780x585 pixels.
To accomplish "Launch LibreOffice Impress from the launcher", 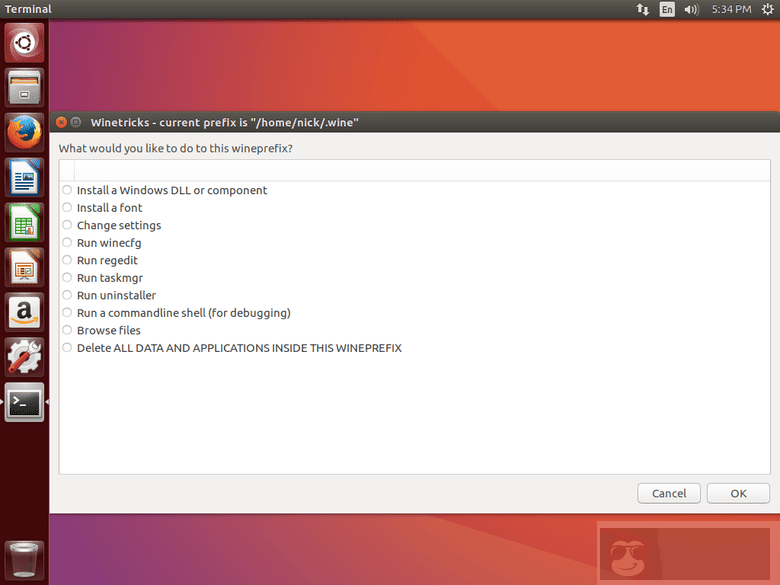I will (24, 268).
